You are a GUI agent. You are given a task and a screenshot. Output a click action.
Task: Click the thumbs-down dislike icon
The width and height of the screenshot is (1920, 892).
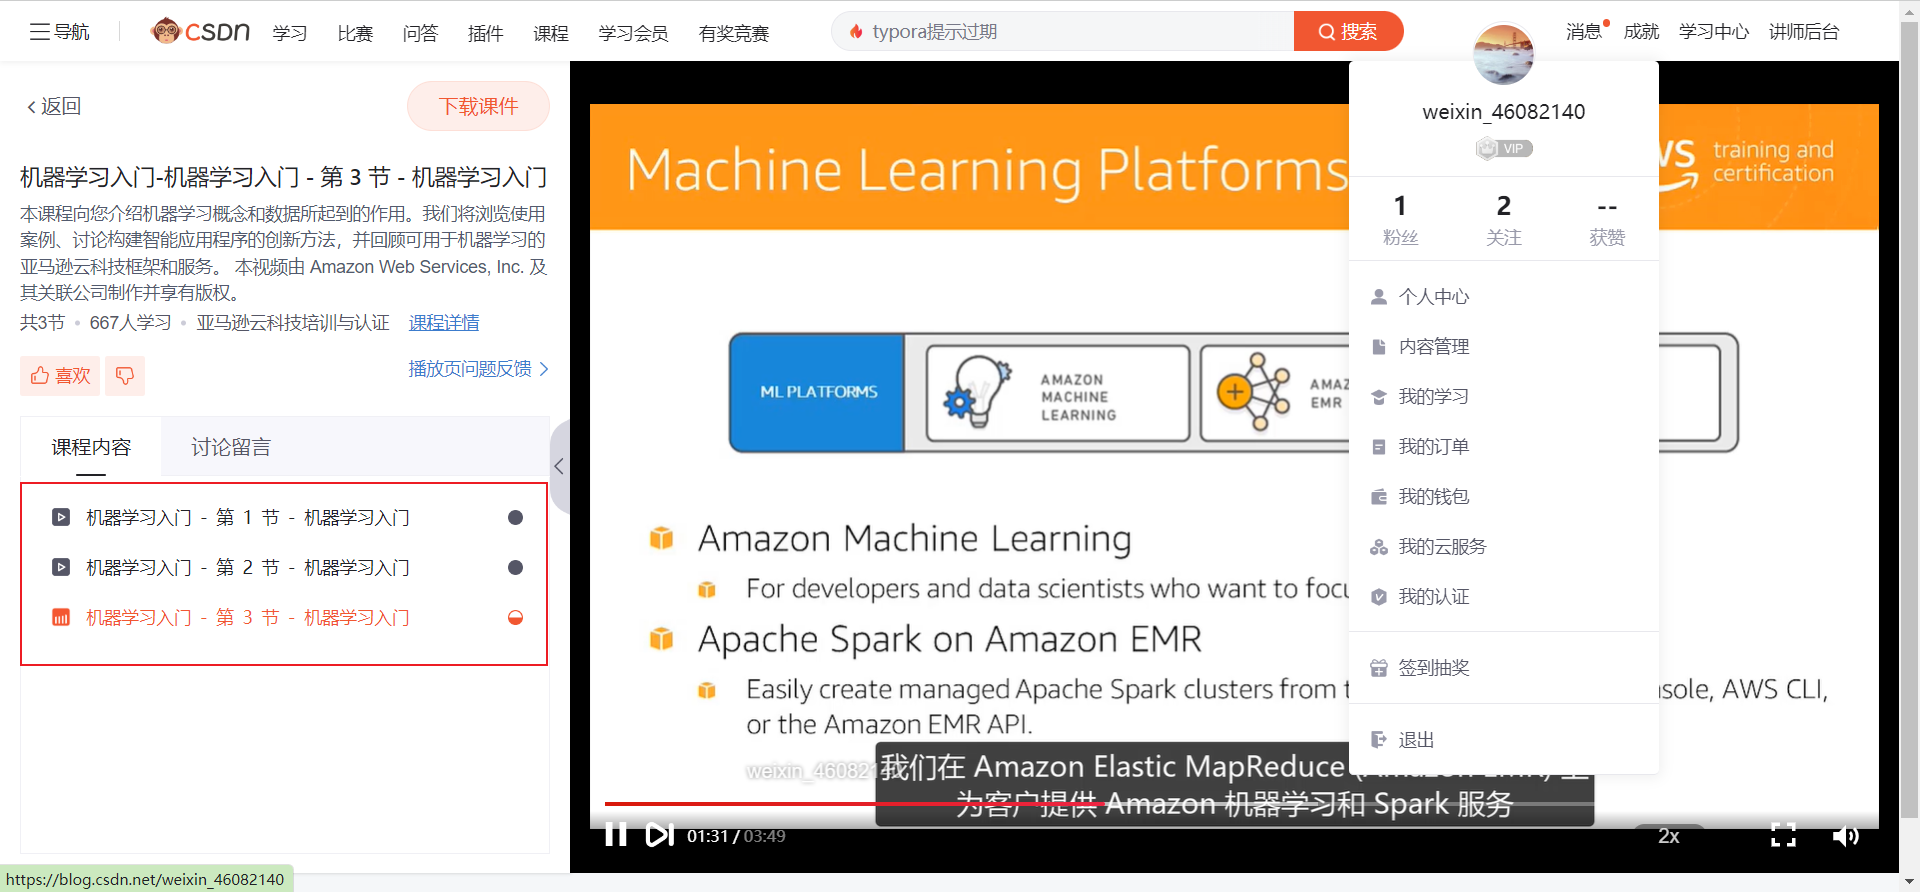point(125,375)
